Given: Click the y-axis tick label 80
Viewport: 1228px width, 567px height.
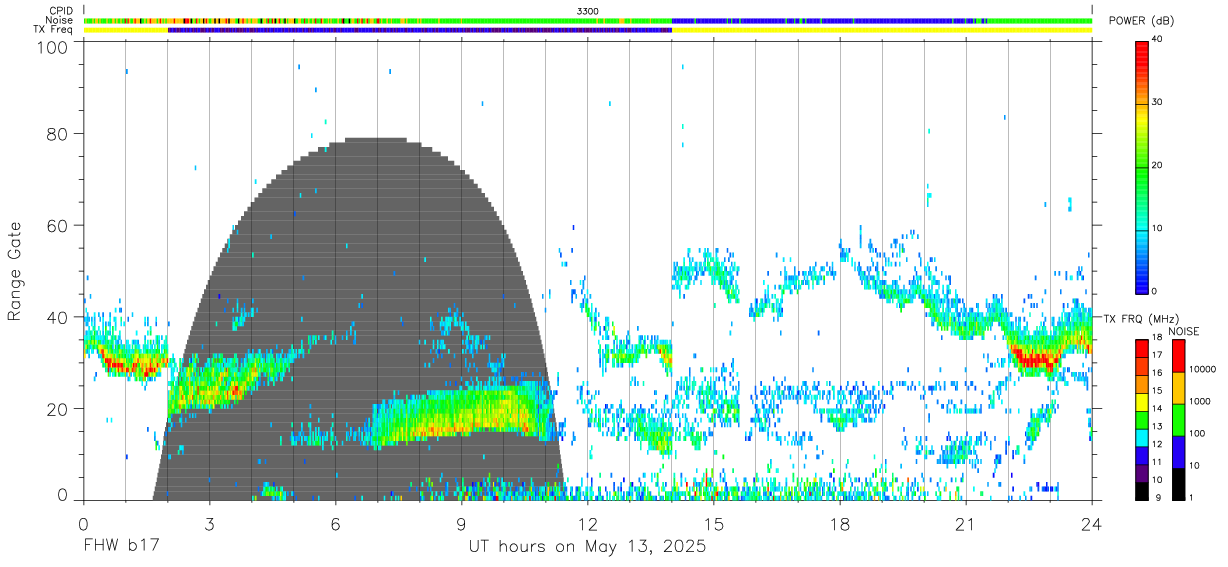Looking at the screenshot, I should (58, 133).
